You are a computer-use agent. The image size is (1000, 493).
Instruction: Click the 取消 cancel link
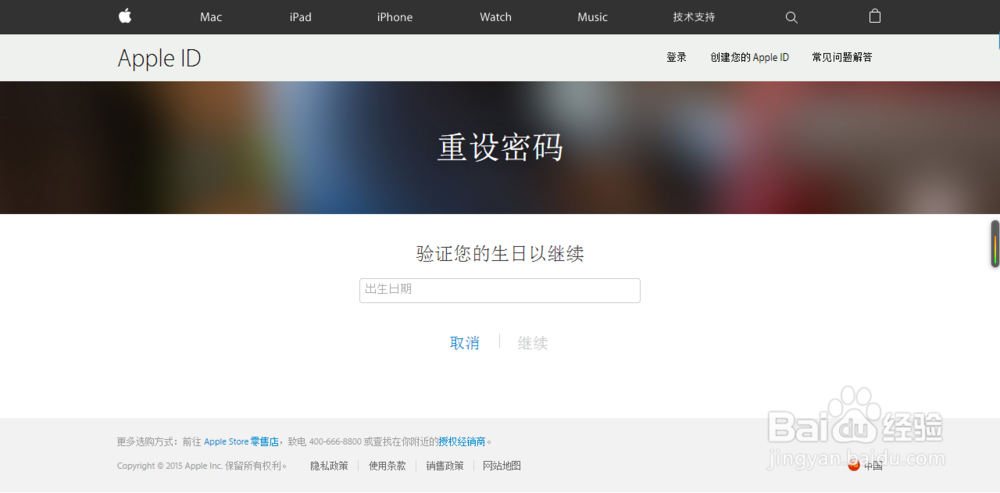[x=464, y=343]
